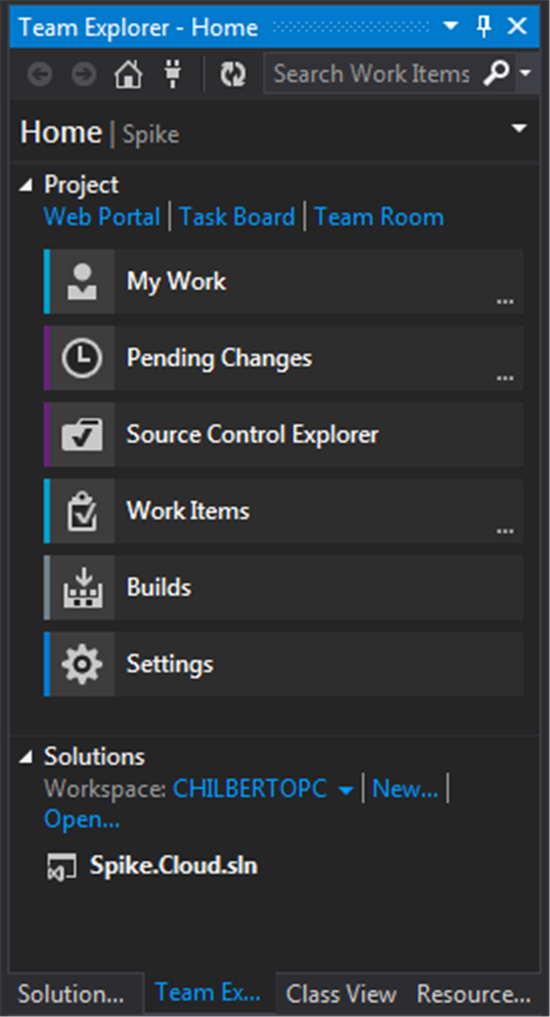The height and width of the screenshot is (1017, 550).
Task: Collapse the Solutions section triangle
Action: pos(26,757)
